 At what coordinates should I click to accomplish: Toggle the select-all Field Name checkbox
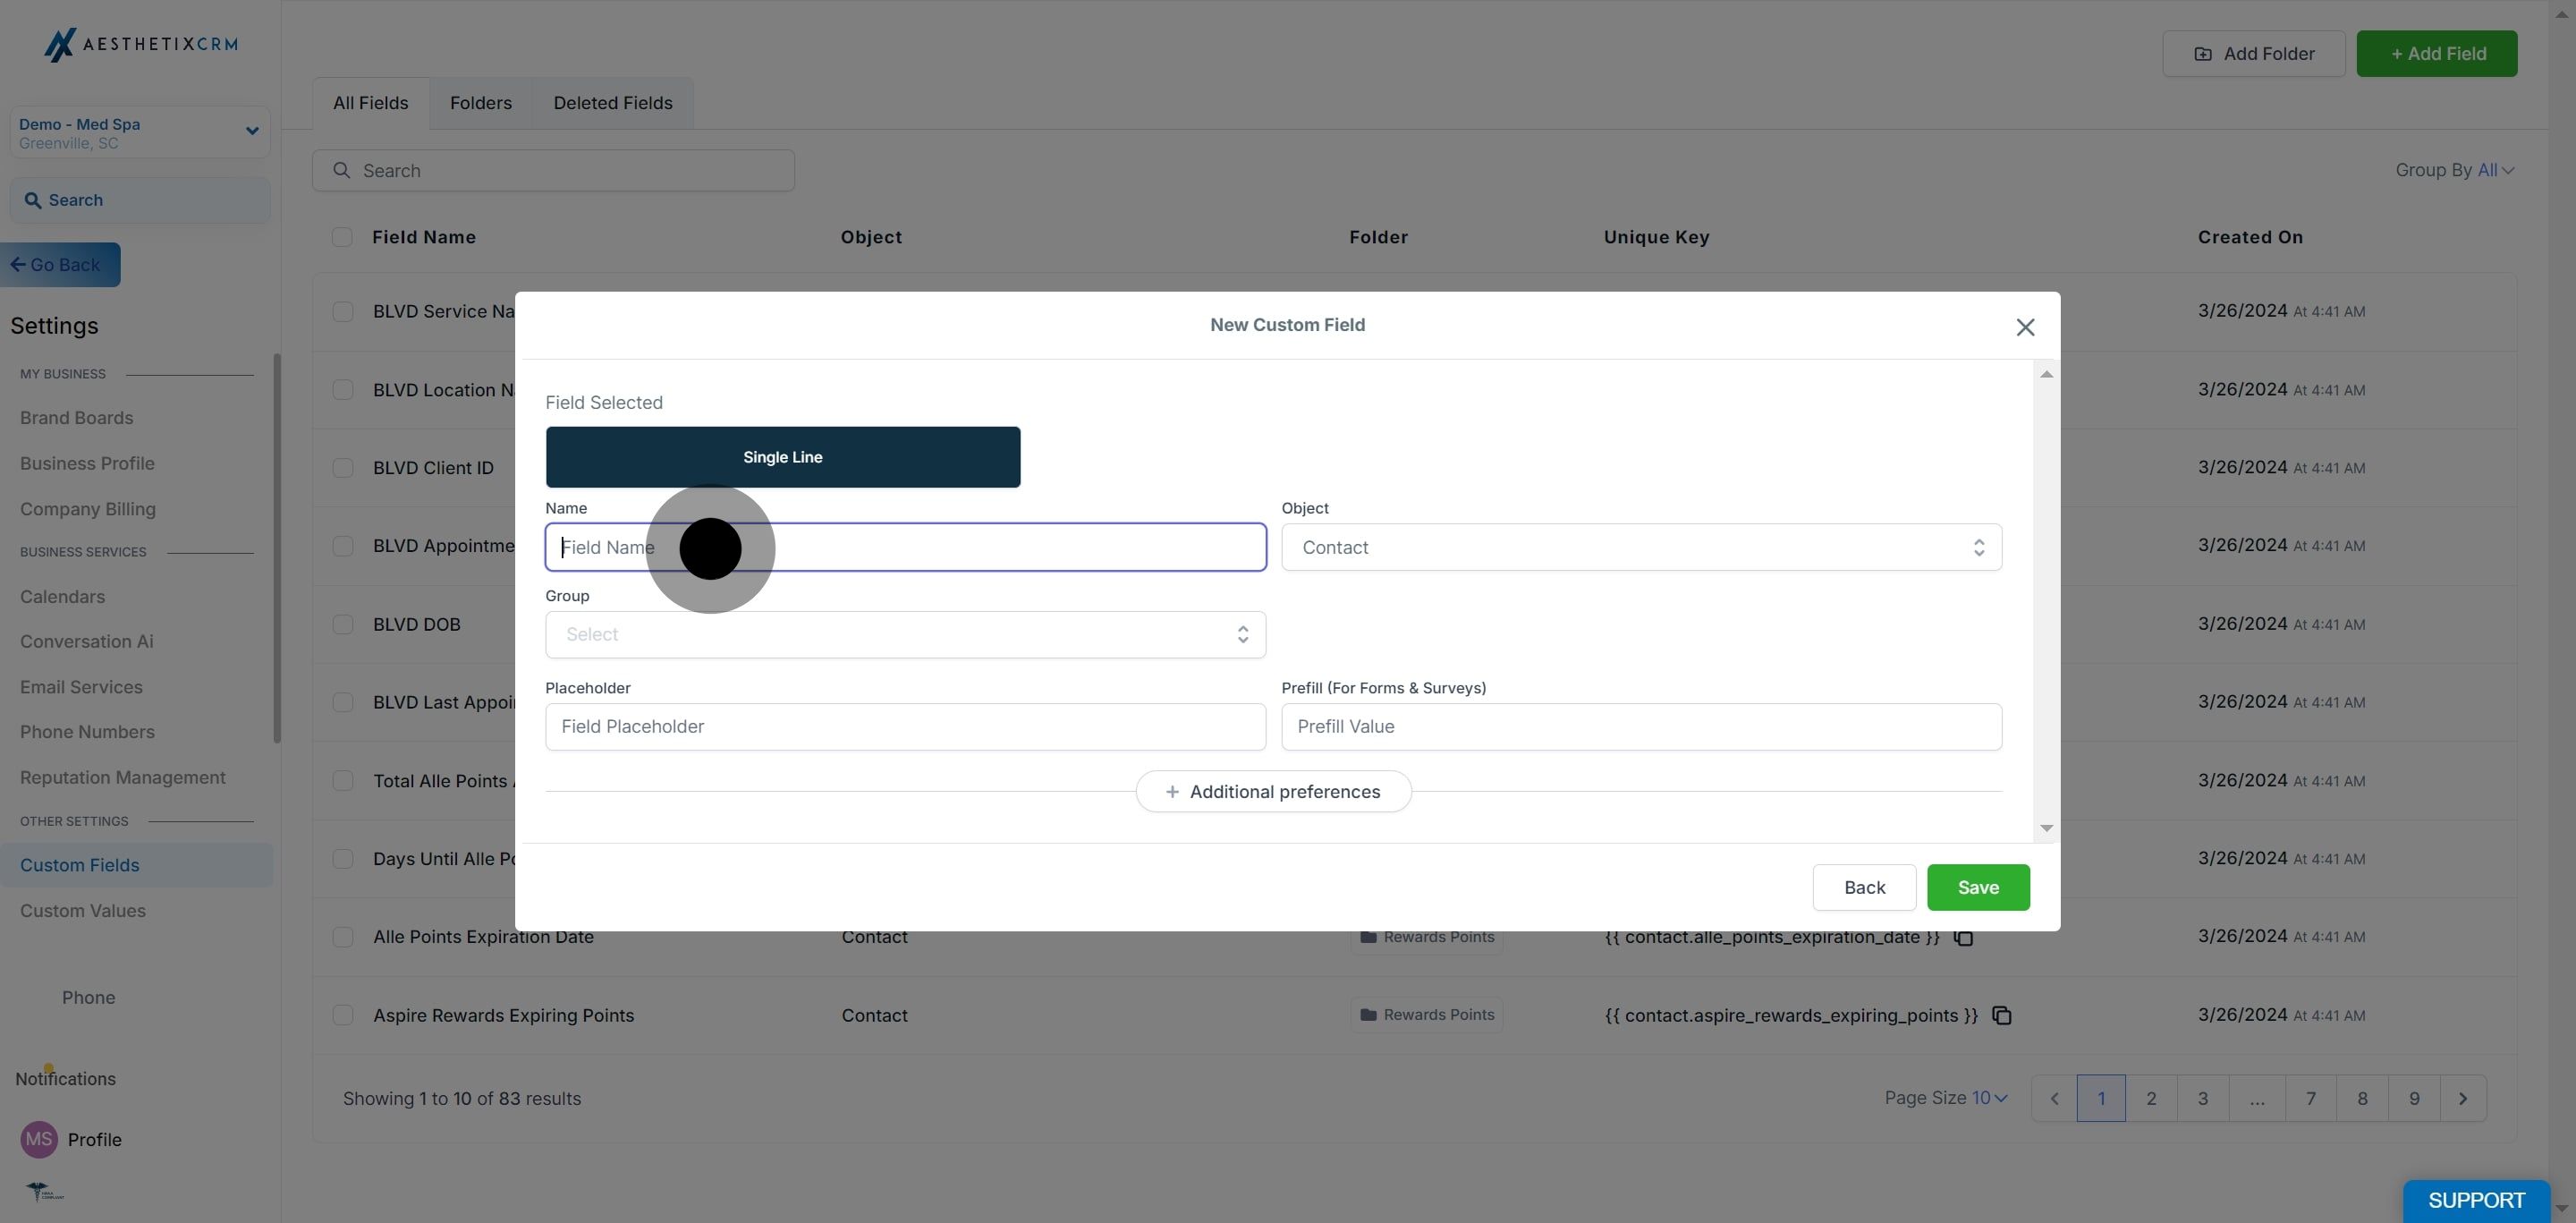coord(342,237)
